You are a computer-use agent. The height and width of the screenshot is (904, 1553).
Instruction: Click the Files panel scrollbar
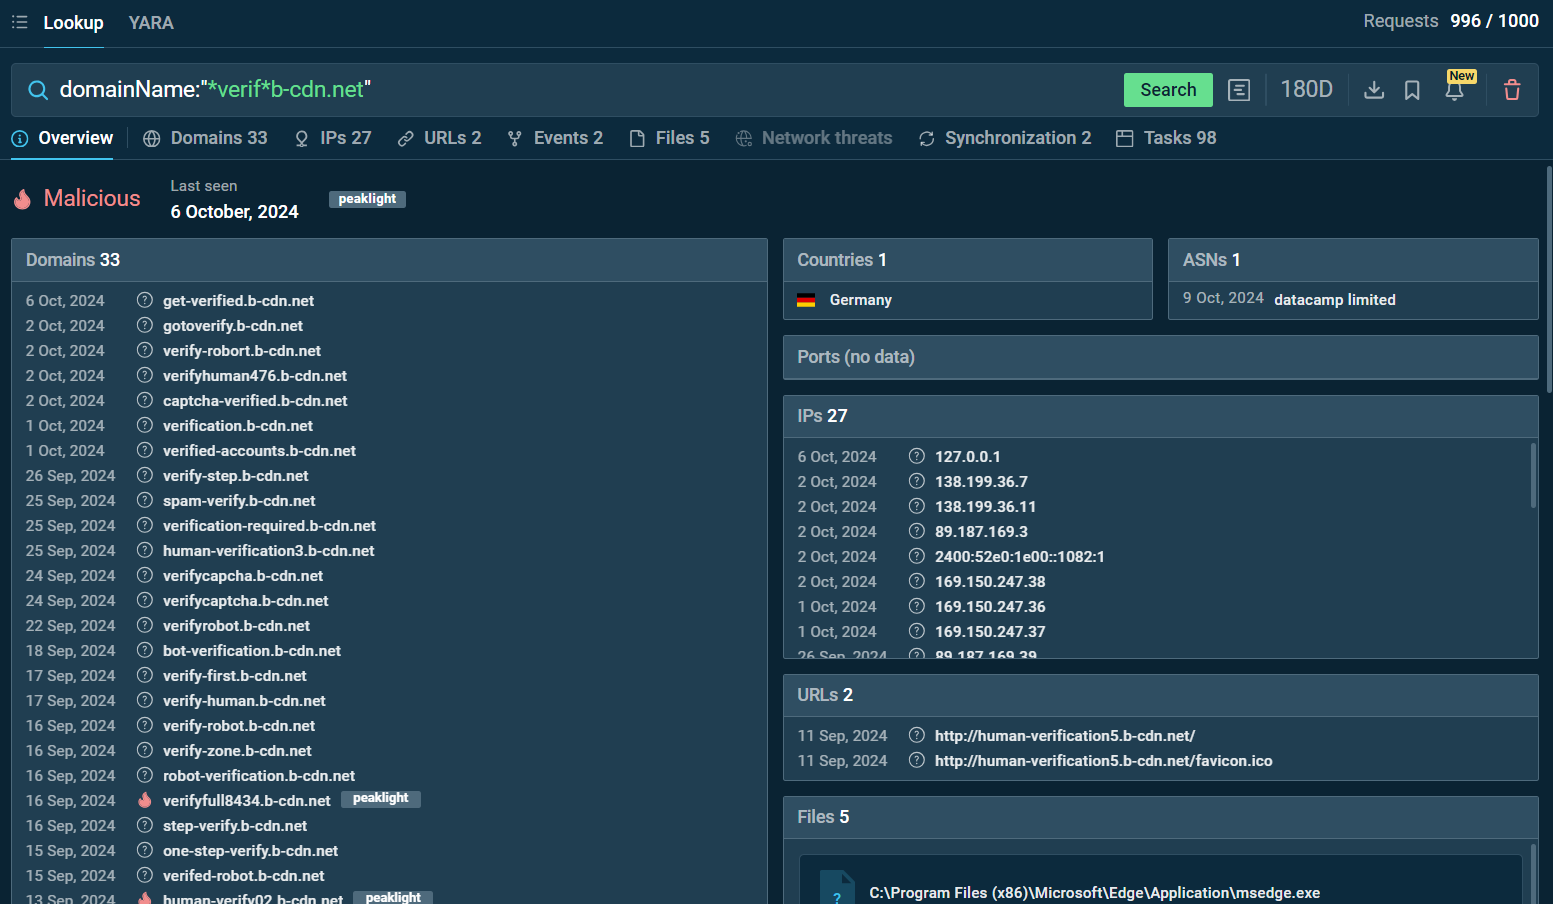tap(1533, 874)
